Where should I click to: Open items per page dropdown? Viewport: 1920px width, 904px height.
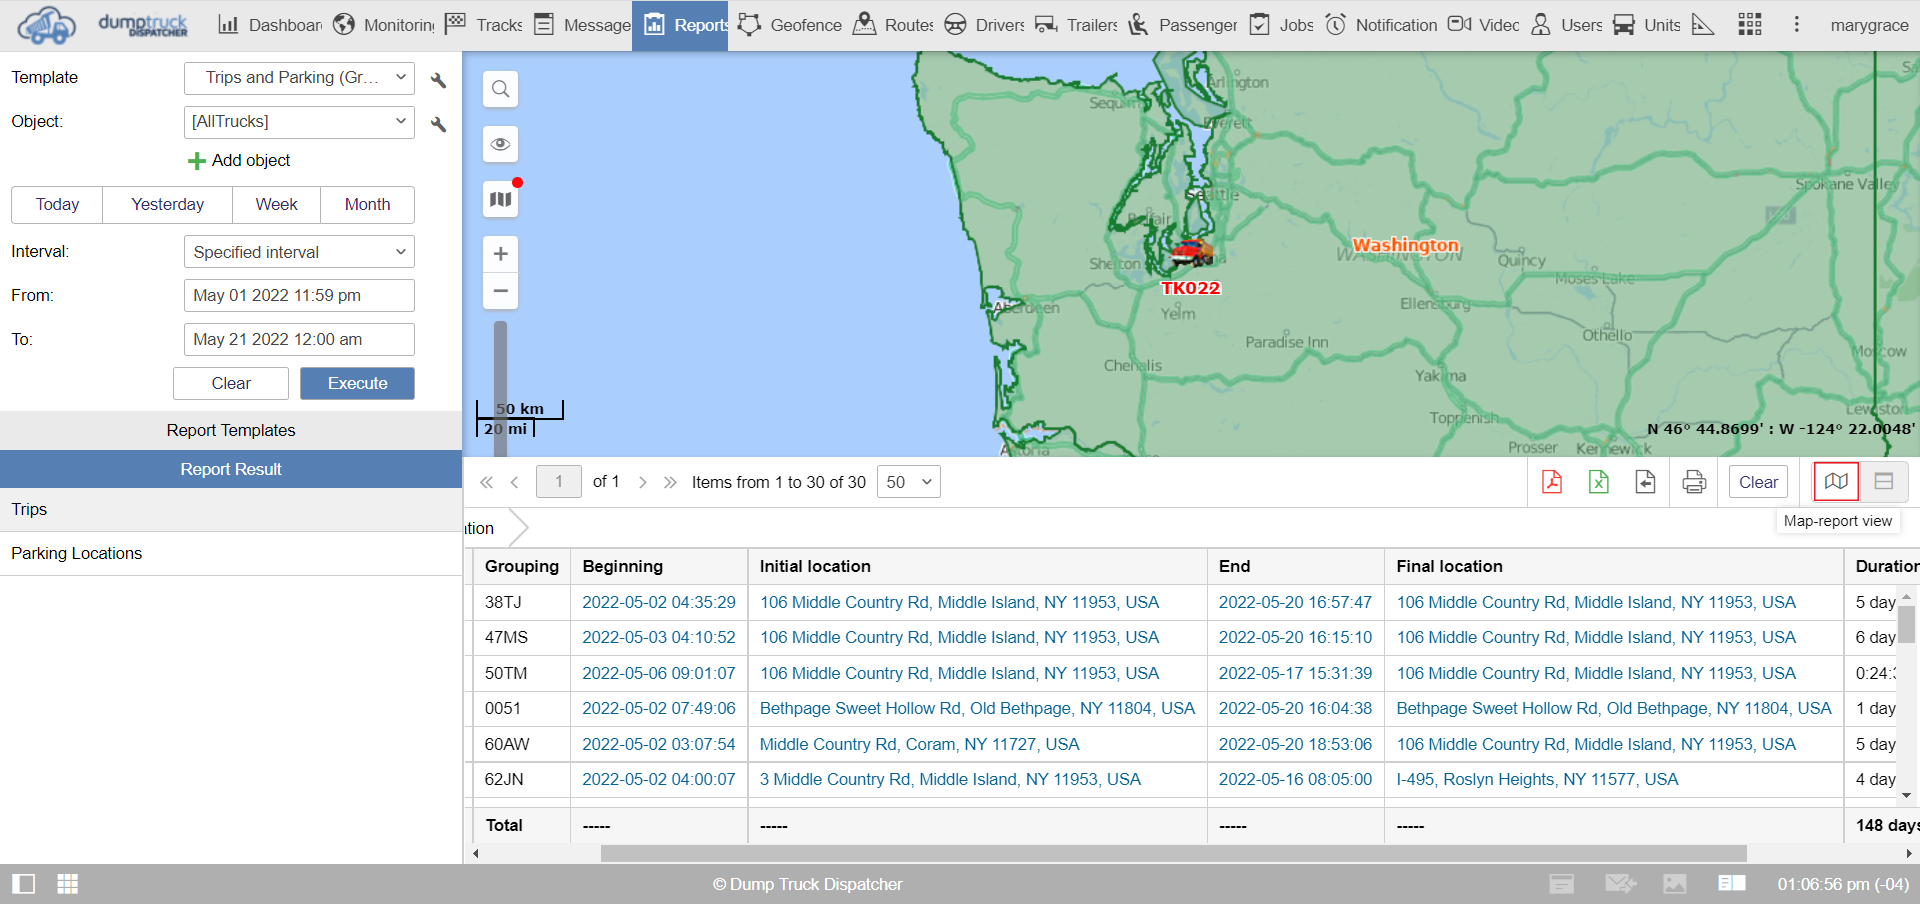tap(908, 482)
